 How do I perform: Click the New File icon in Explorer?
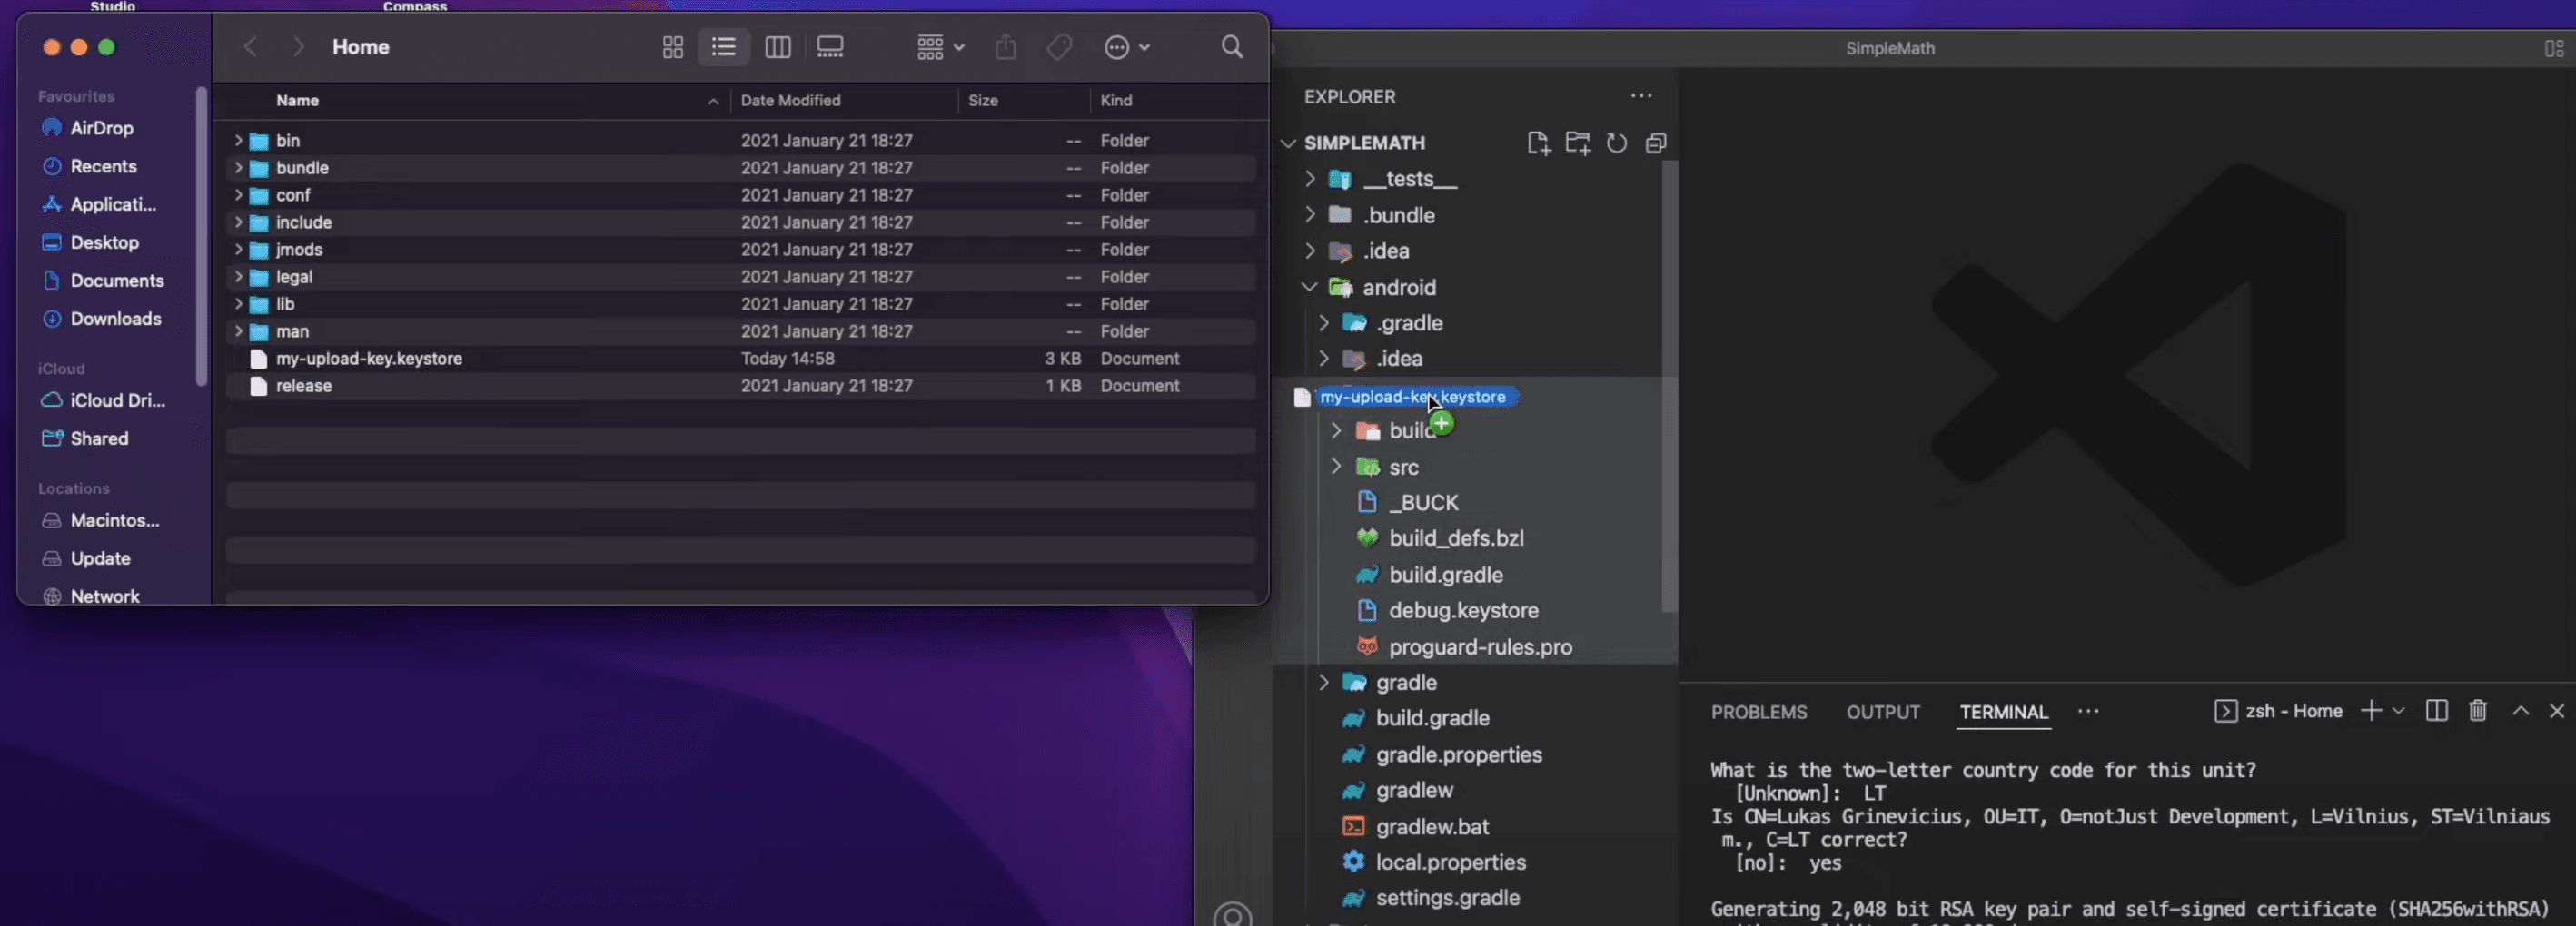pyautogui.click(x=1538, y=143)
